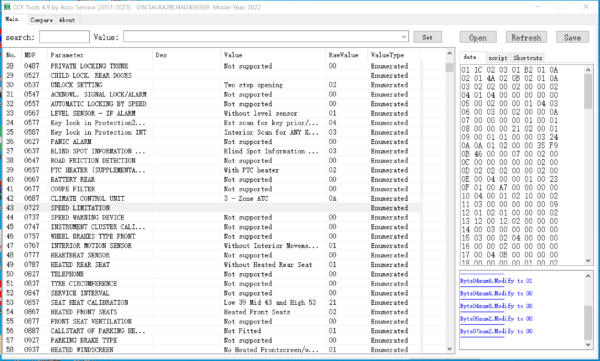Open the Shortcuts tab
The height and width of the screenshot is (361, 600).
528,58
